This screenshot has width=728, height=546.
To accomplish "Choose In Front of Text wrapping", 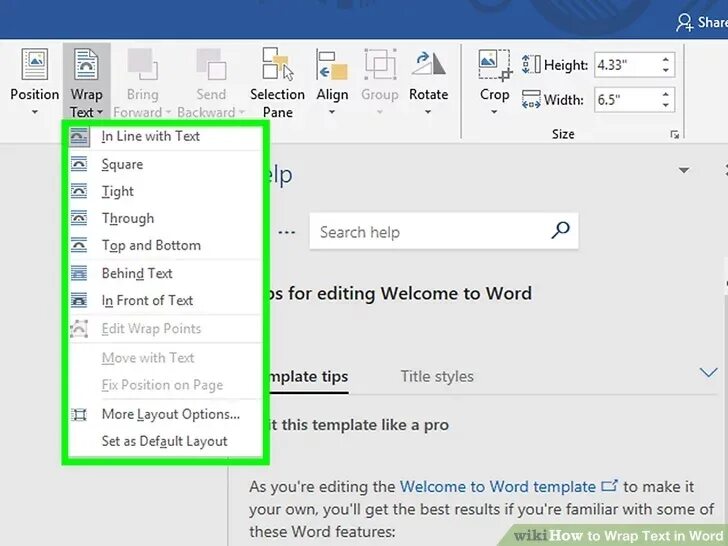I will point(165,301).
